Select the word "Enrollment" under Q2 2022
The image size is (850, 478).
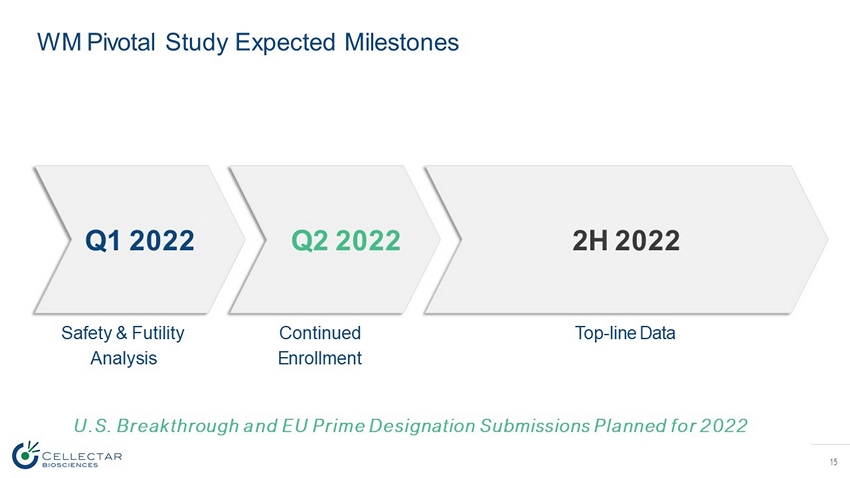[319, 358]
